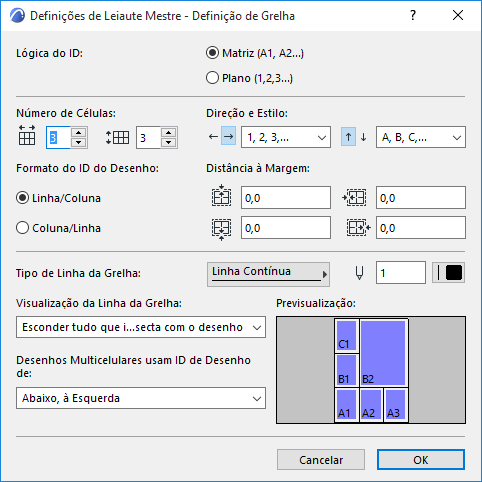Confirm with the OK button
482x482 pixels.
421,460
